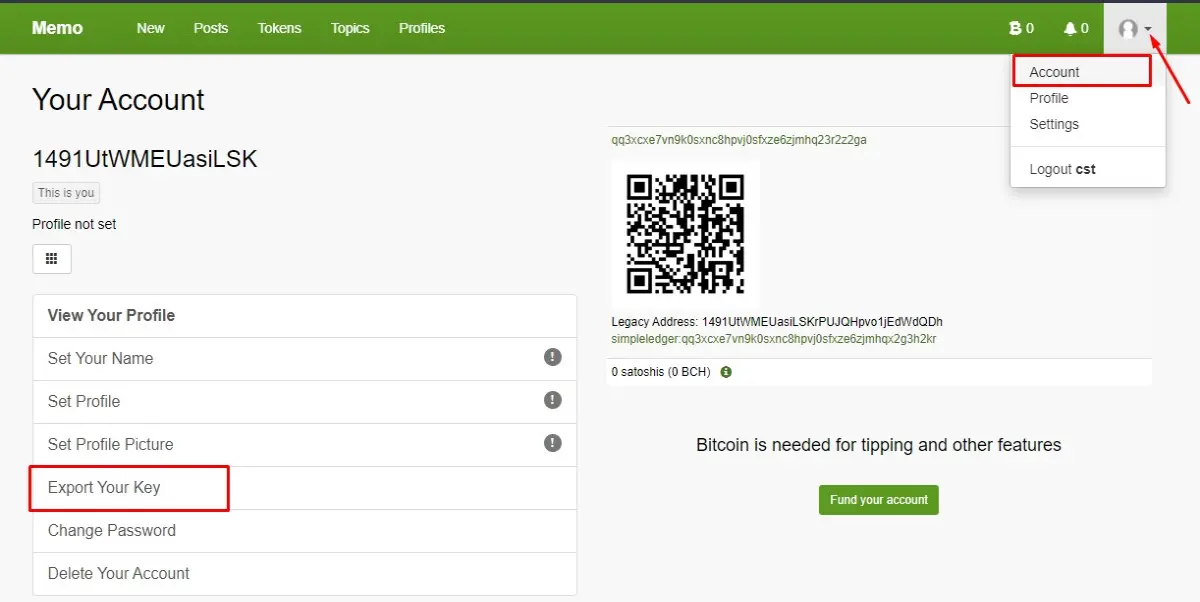Open Change Password option
1200x602 pixels.
pyautogui.click(x=305, y=531)
